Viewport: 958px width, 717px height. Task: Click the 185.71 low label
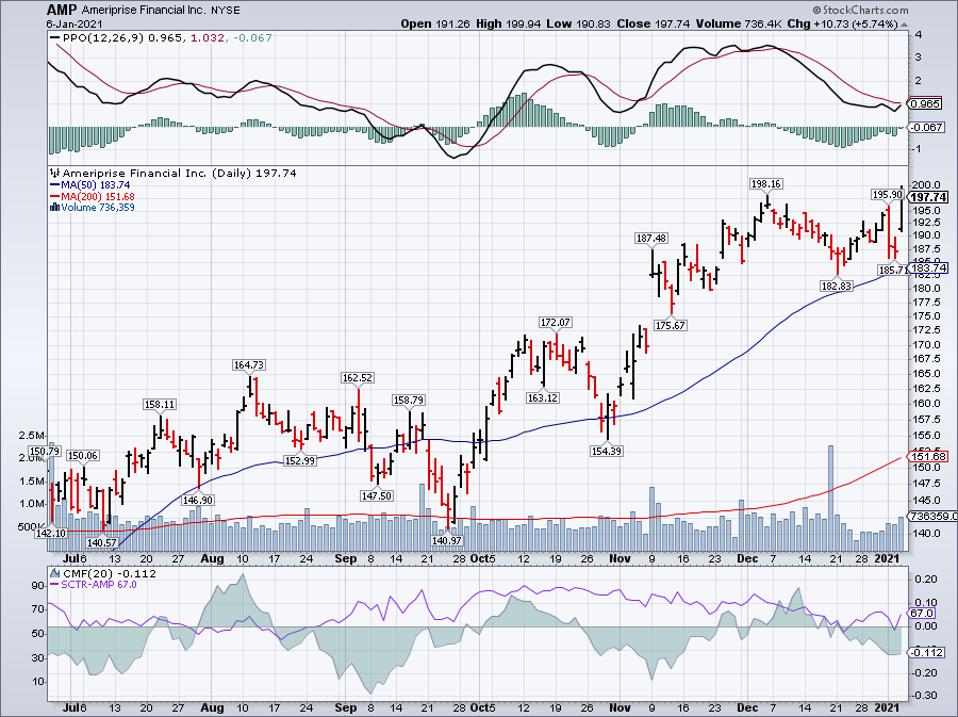coord(892,269)
